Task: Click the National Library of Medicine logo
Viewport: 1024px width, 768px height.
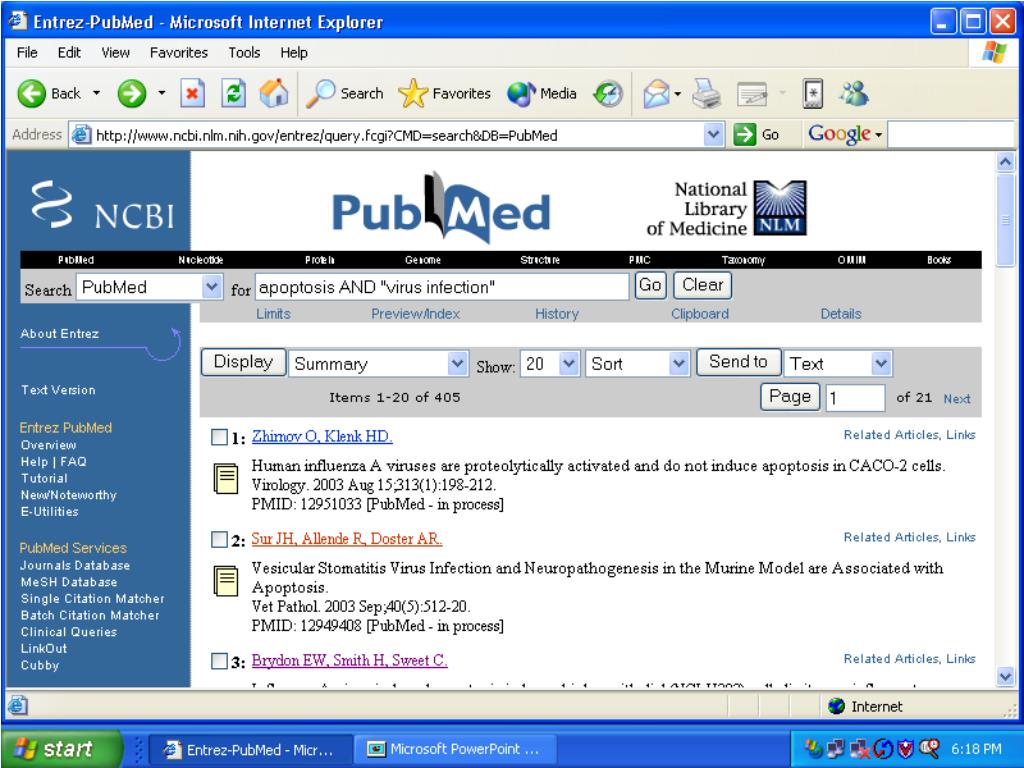Action: point(726,208)
